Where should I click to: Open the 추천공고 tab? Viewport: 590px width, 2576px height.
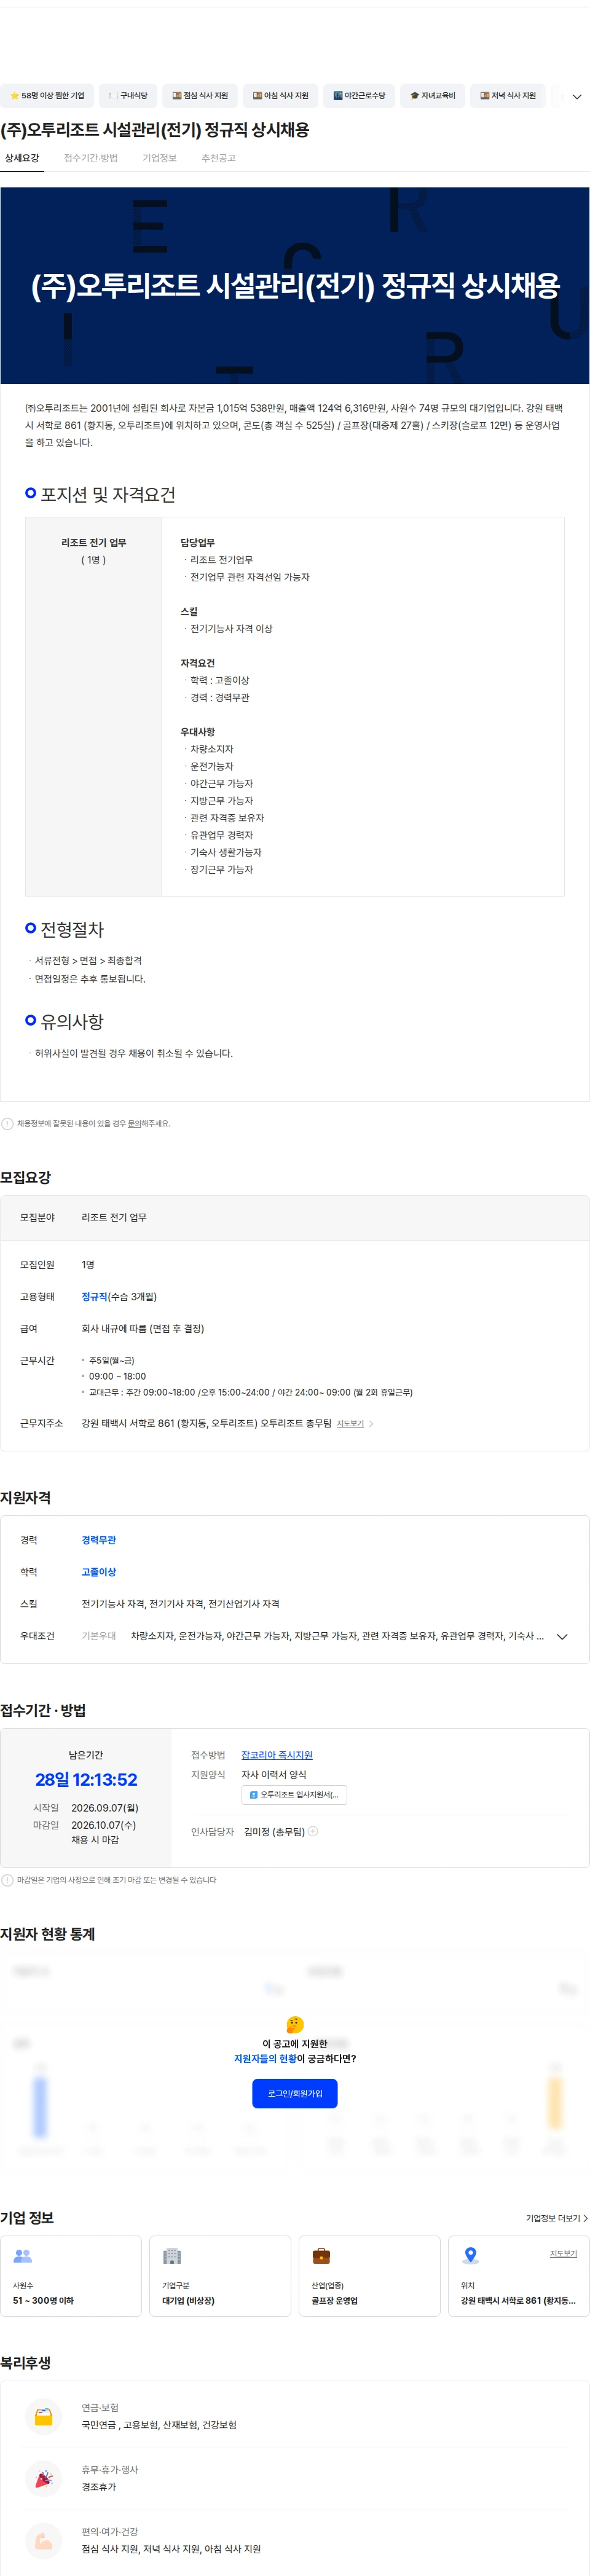218,158
